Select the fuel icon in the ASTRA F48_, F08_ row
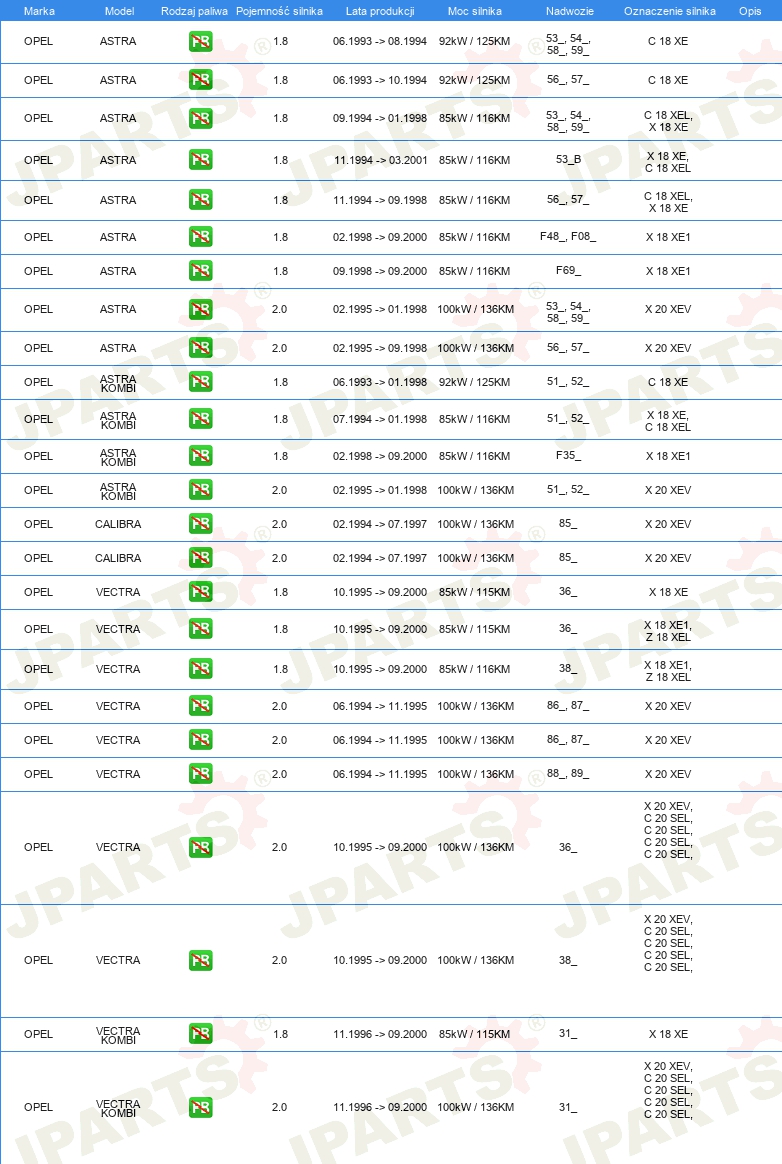The height and width of the screenshot is (1164, 782). coord(201,237)
